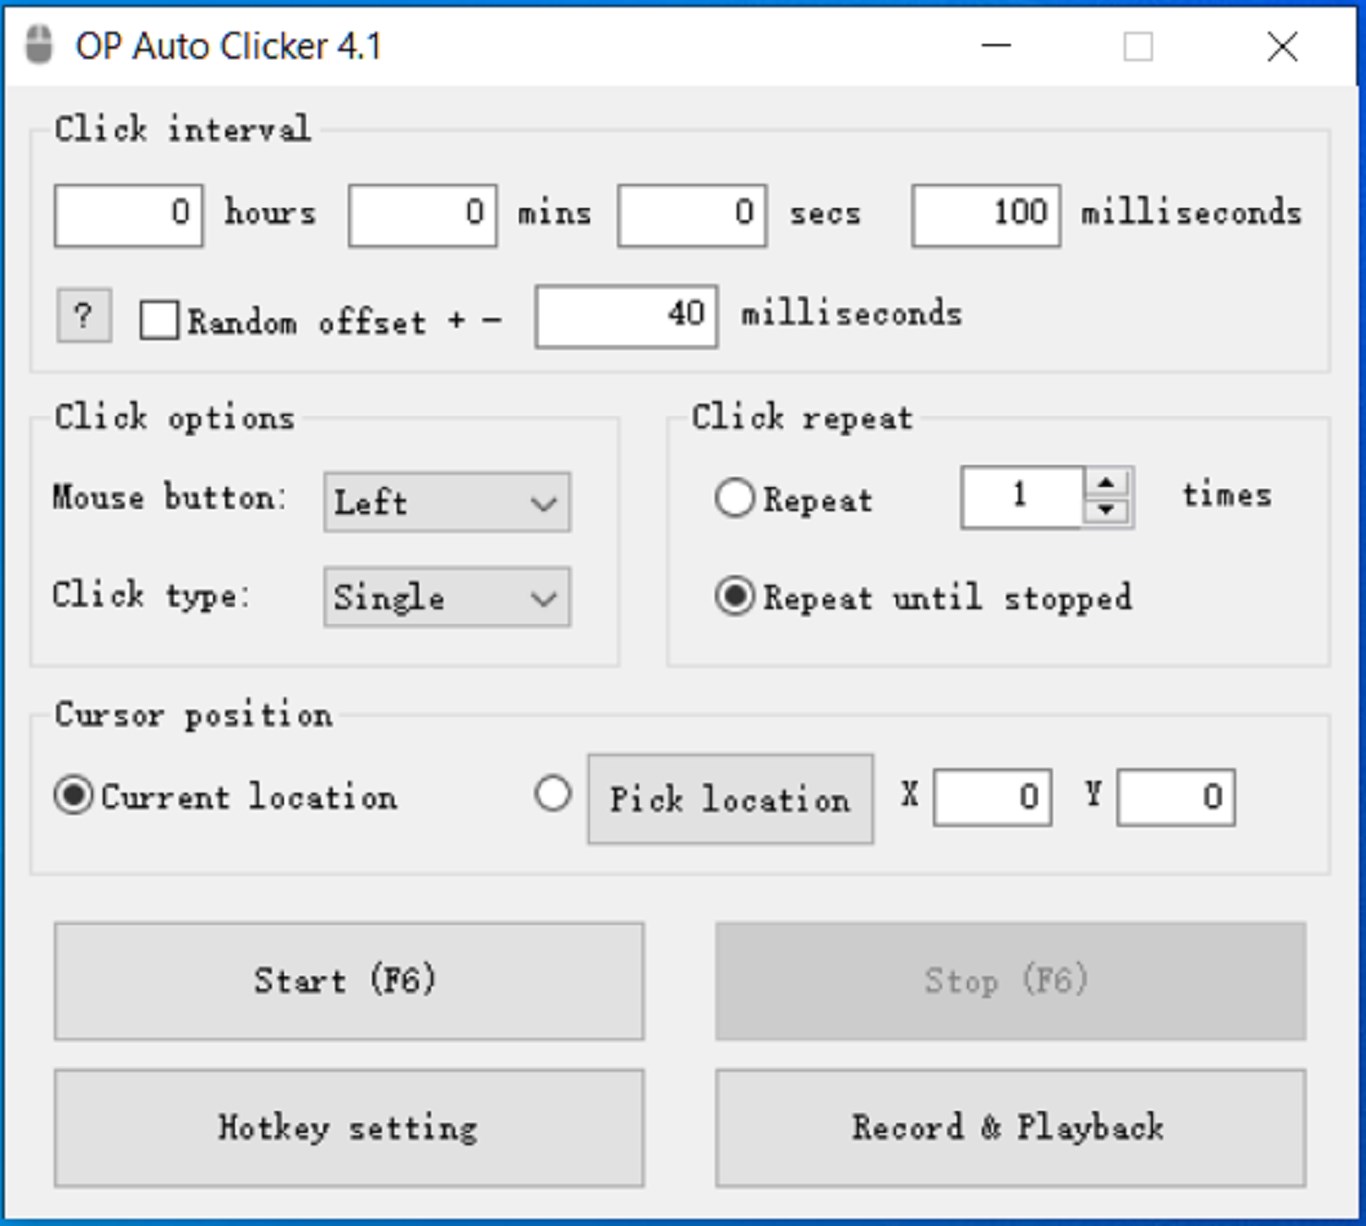Click the mouse icon in the title bar
Viewport: 1366px width, 1226px height.
(37, 45)
